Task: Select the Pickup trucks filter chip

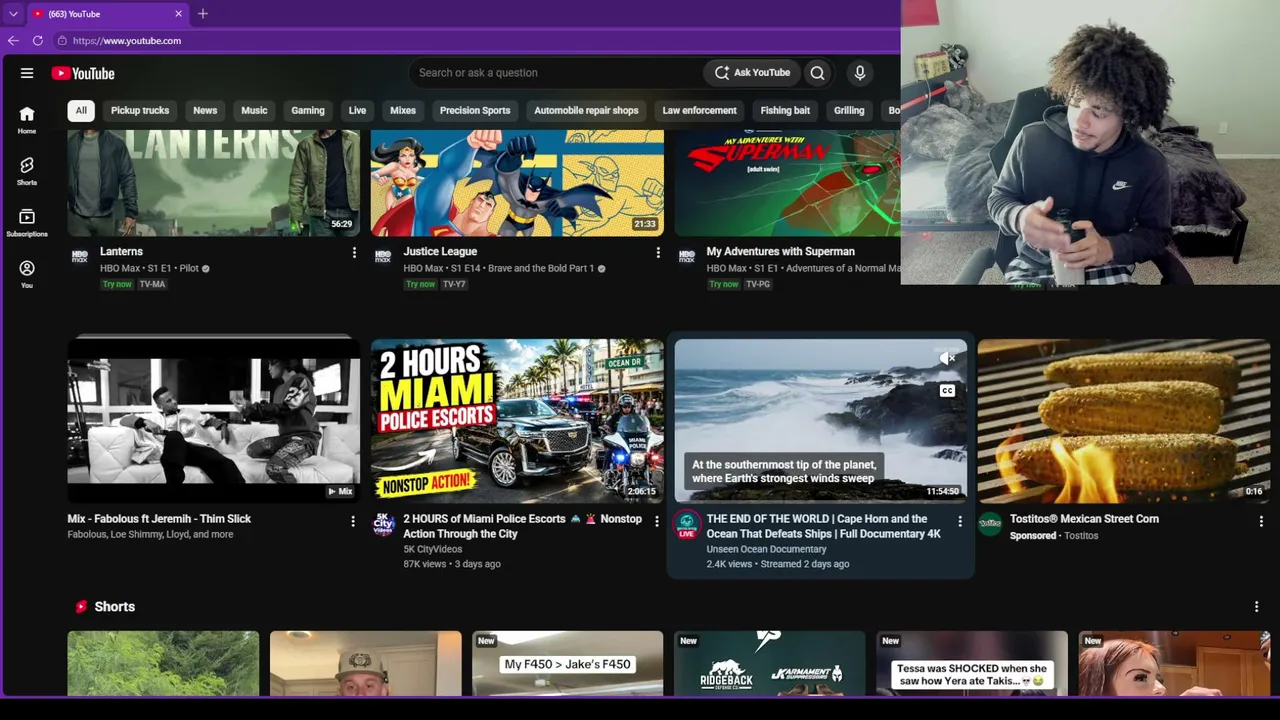Action: [x=140, y=110]
